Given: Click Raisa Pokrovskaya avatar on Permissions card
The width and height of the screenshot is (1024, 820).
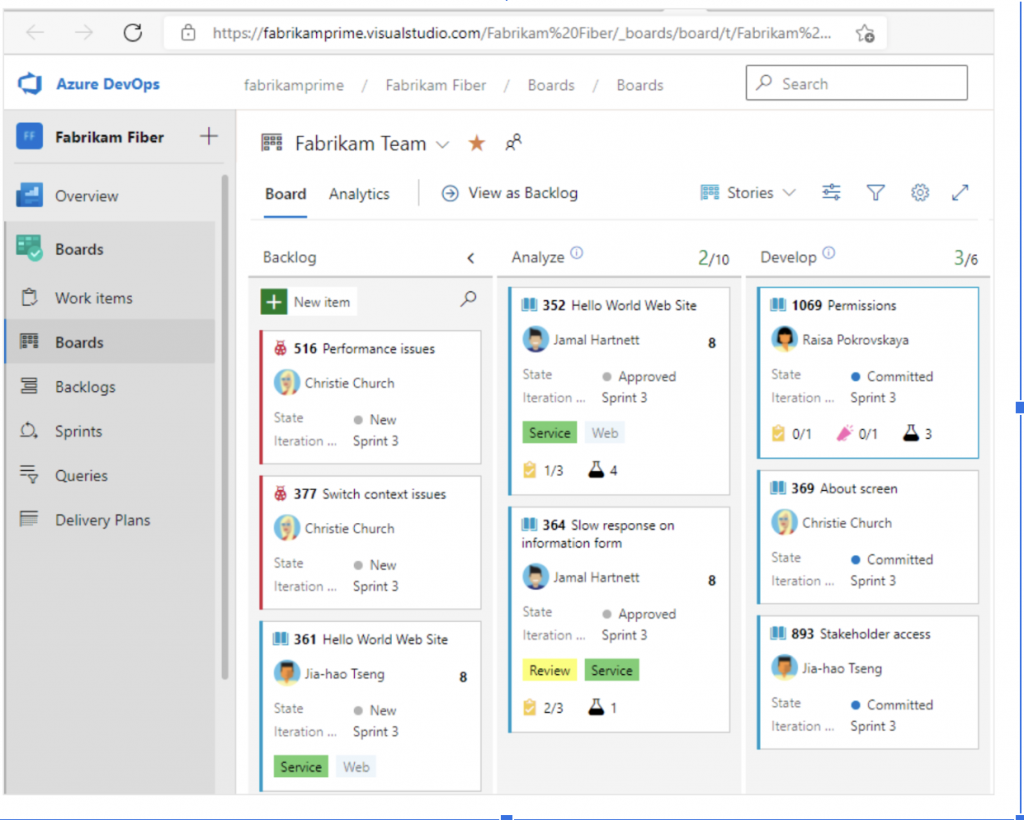Looking at the screenshot, I should pyautogui.click(x=784, y=339).
